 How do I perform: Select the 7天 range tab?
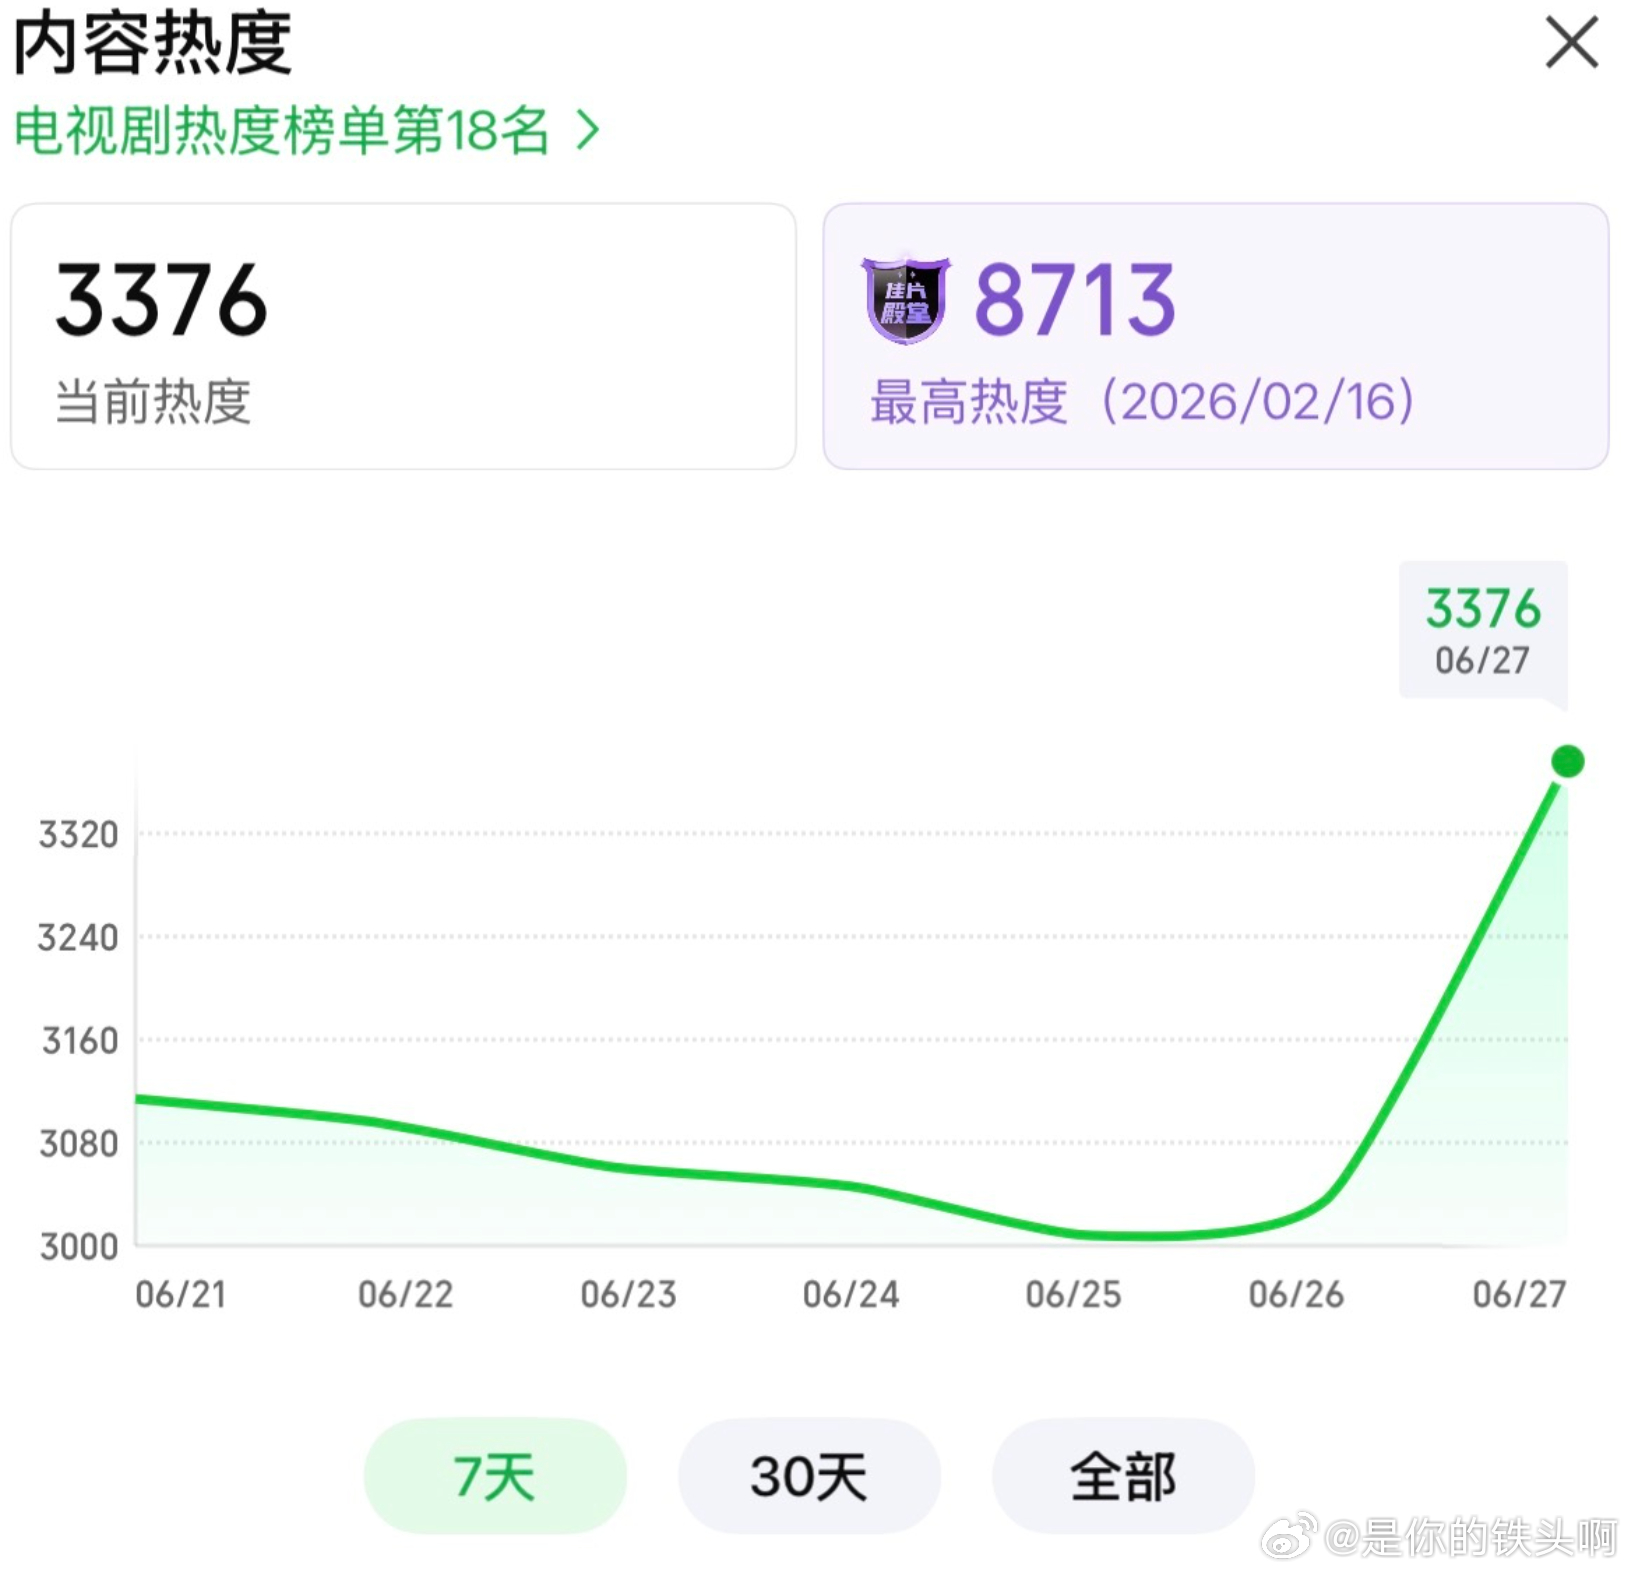coord(494,1476)
